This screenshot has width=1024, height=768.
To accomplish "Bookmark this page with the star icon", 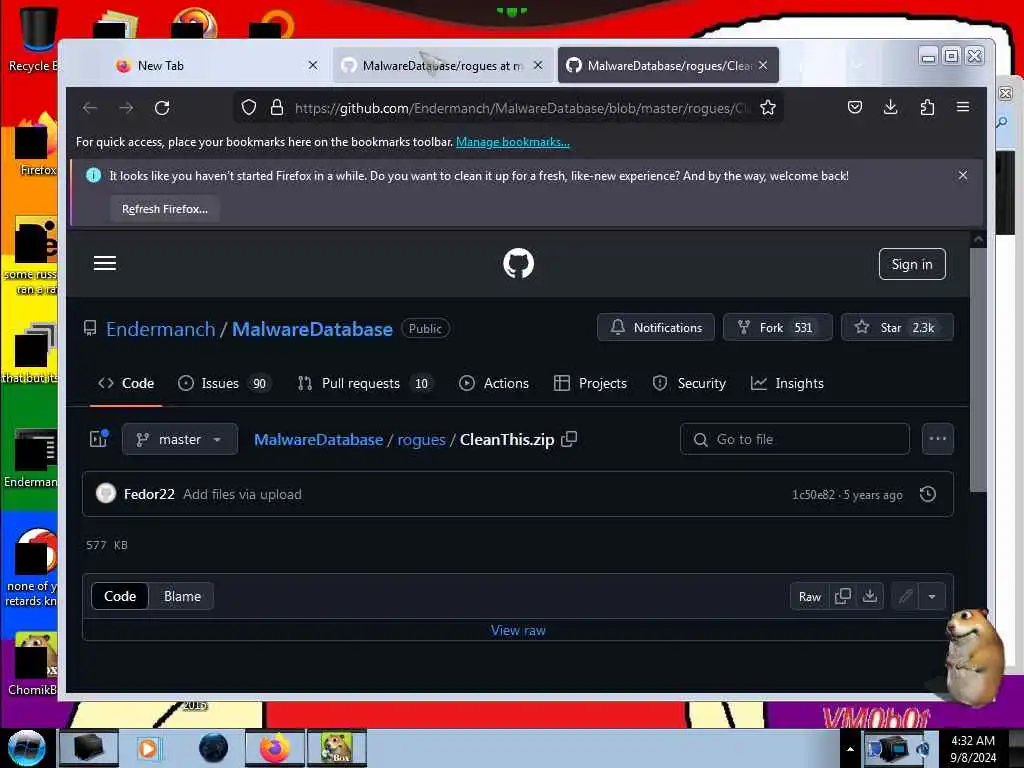I will pyautogui.click(x=768, y=108).
